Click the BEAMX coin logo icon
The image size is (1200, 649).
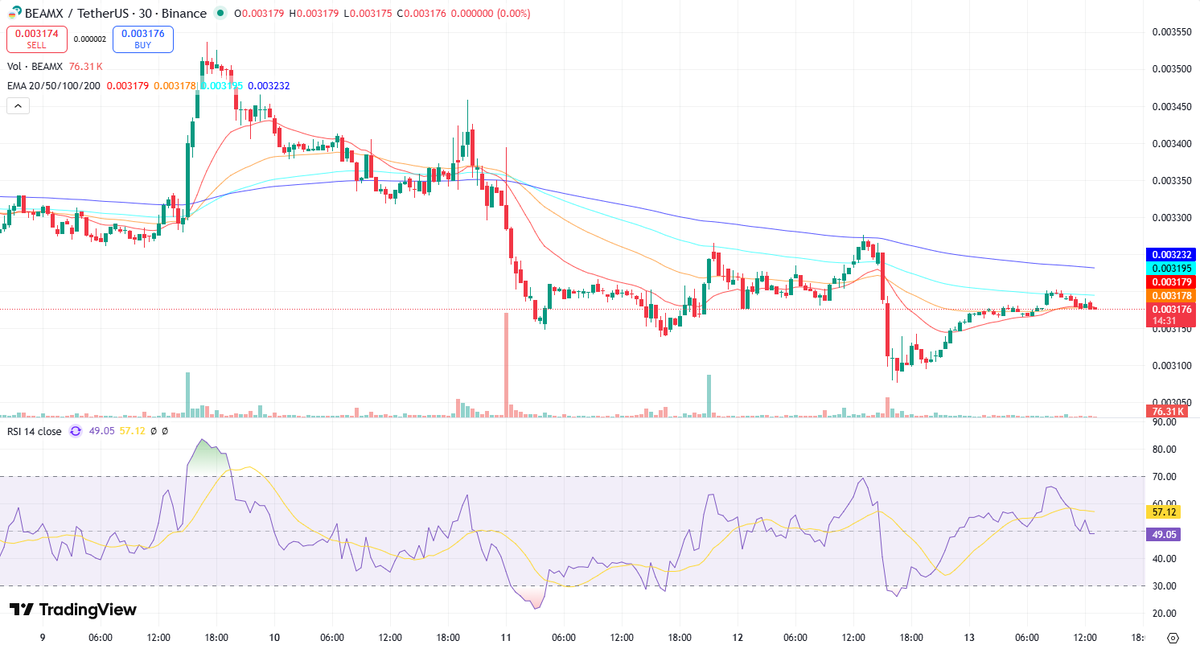point(14,14)
